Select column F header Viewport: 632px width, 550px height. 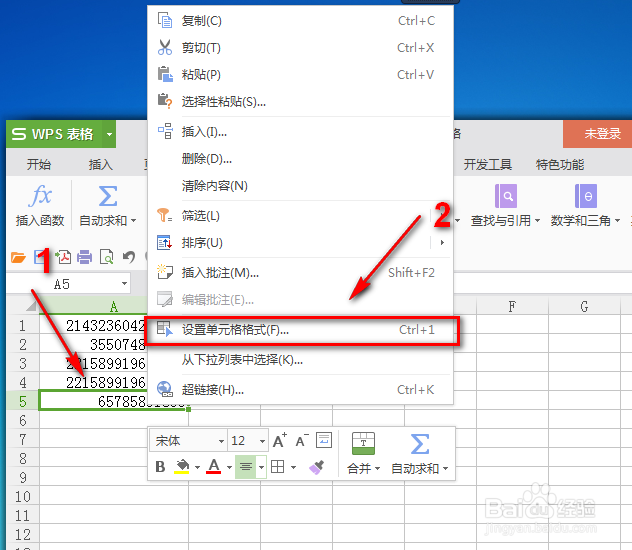[512, 307]
